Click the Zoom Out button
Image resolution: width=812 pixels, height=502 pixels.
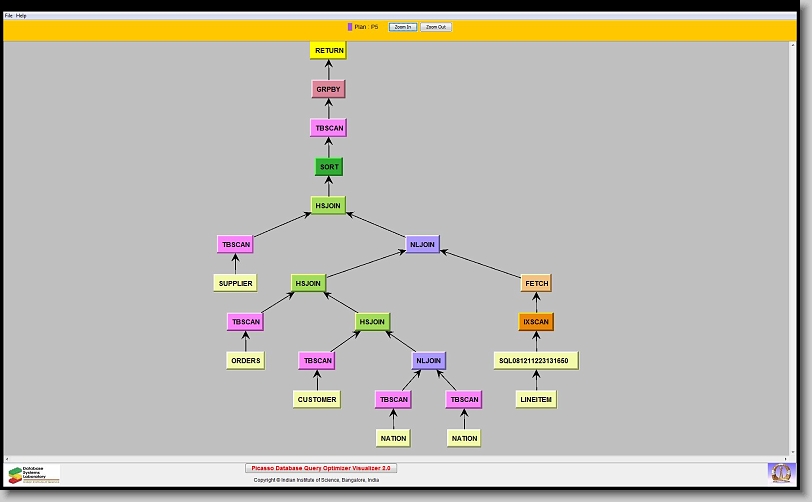point(435,27)
